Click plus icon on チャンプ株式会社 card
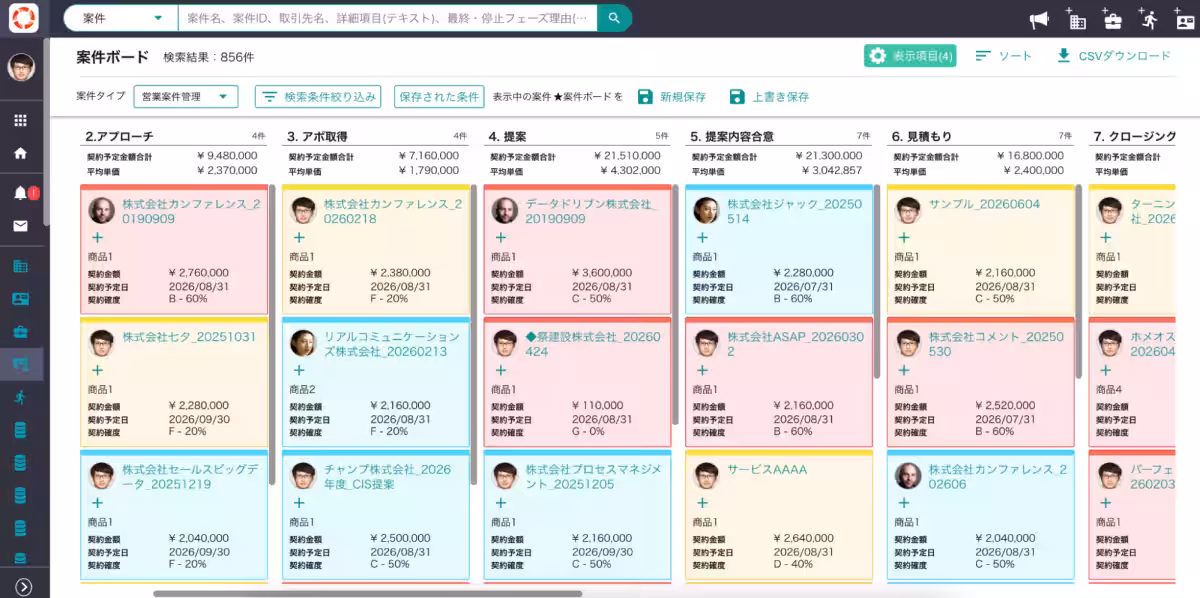 [299, 503]
